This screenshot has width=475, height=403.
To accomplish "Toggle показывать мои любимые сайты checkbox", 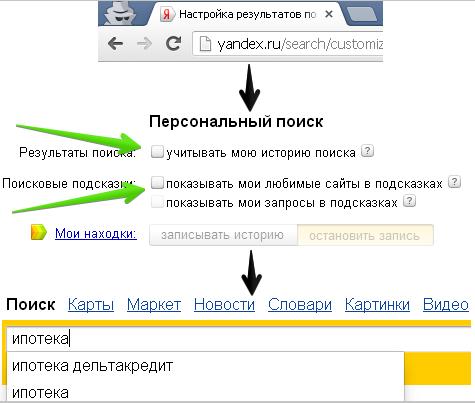I will (157, 183).
